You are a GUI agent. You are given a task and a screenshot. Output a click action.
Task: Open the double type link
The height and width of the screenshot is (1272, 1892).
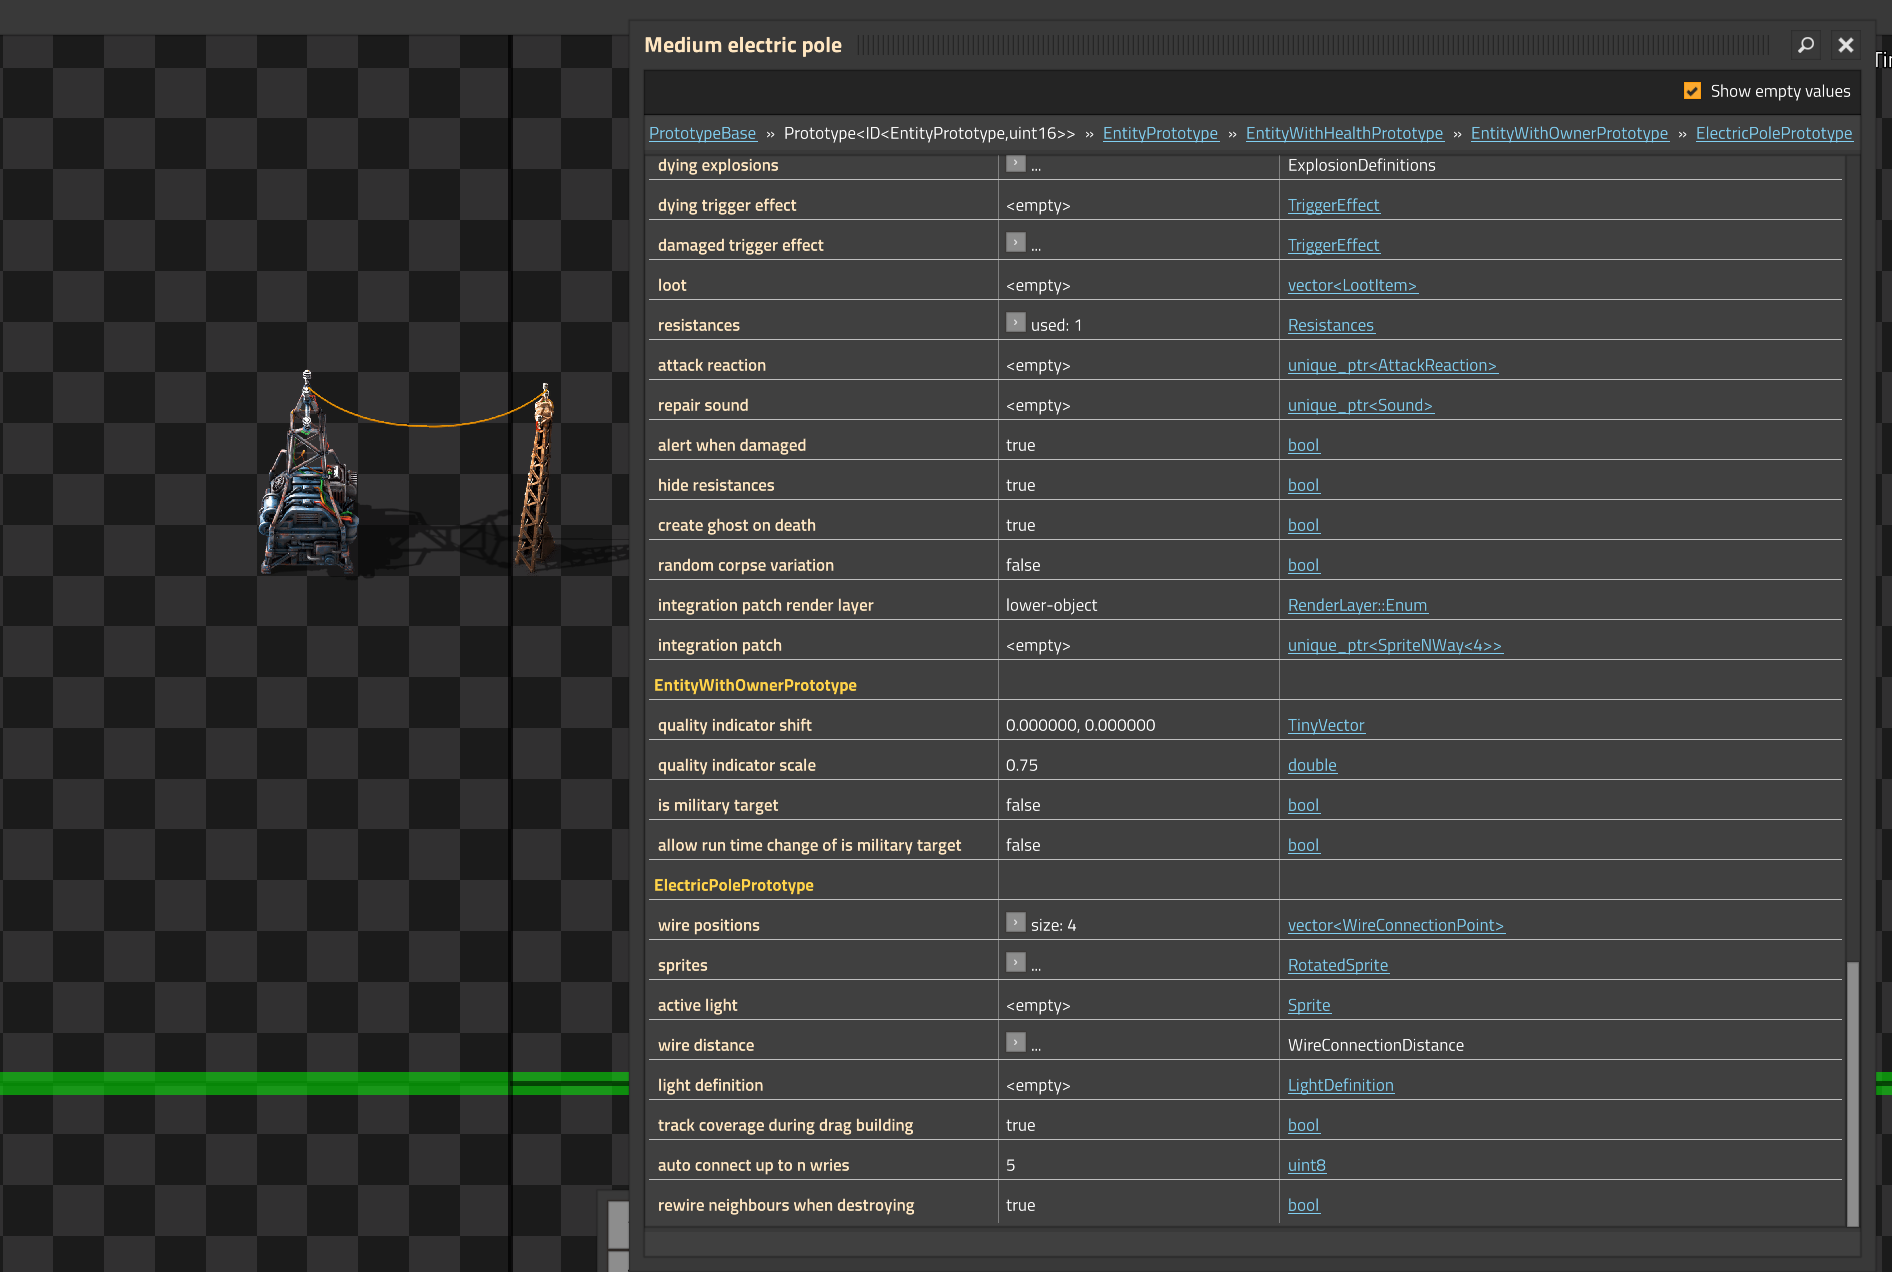[x=1312, y=765]
